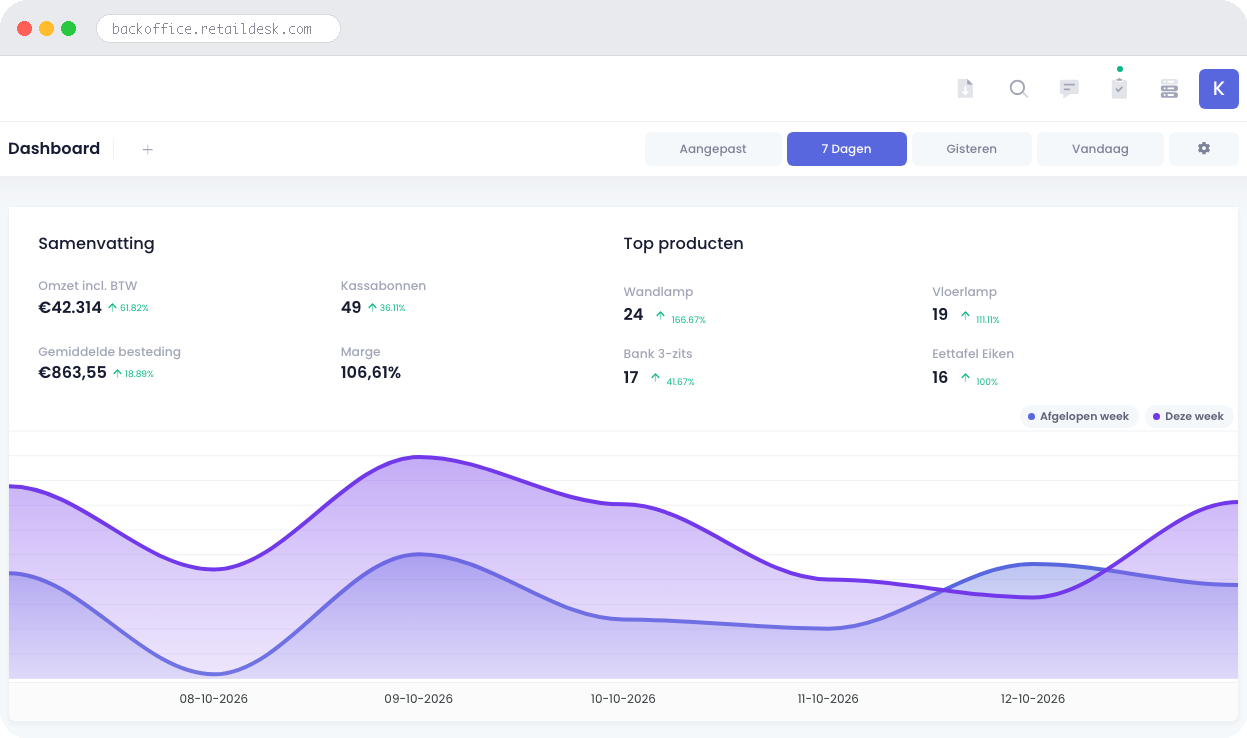Click the Eettafel Eiken product label
This screenshot has width=1247, height=738.
(973, 354)
